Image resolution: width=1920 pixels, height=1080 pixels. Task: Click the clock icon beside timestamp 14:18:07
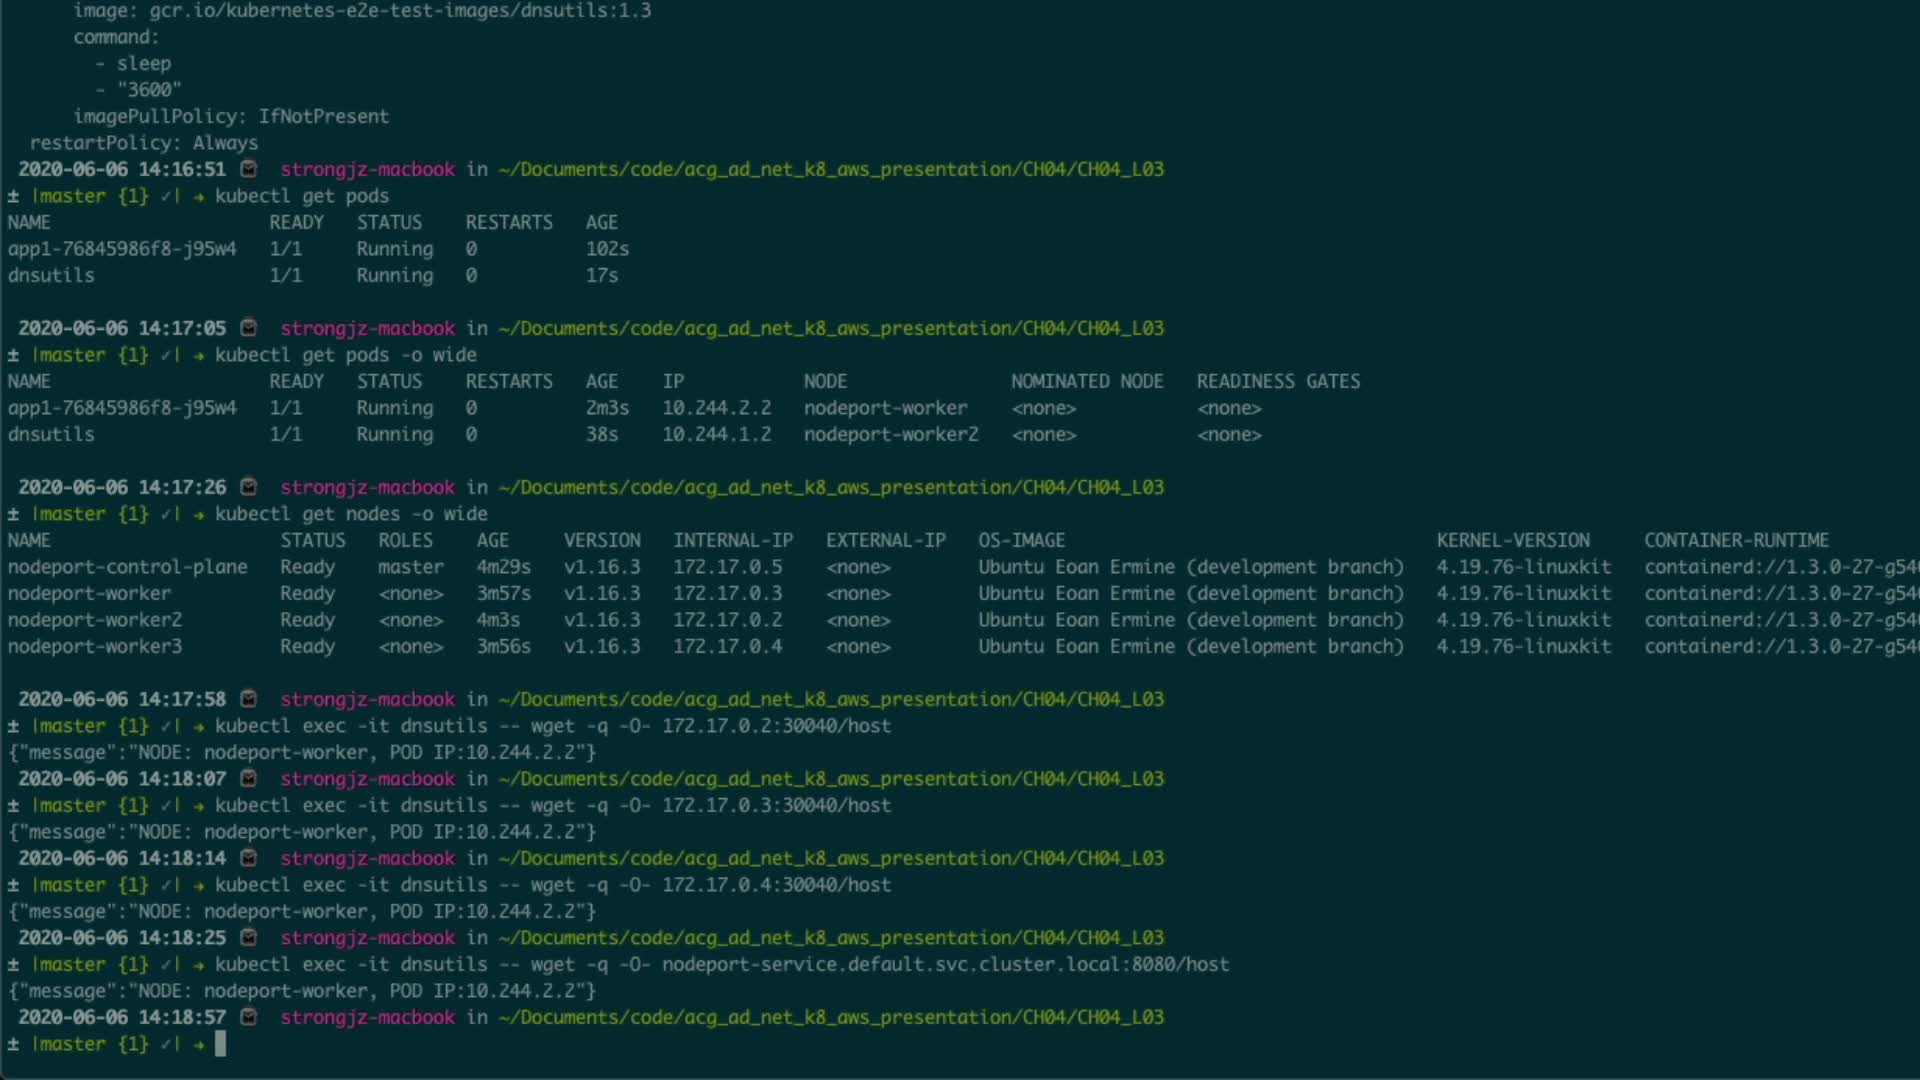pos(249,778)
